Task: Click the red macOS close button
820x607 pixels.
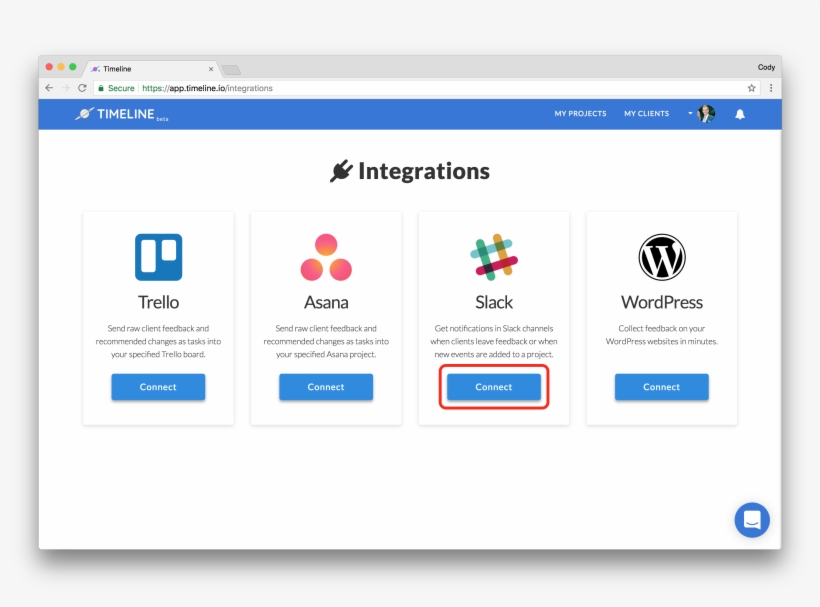Action: coord(49,67)
